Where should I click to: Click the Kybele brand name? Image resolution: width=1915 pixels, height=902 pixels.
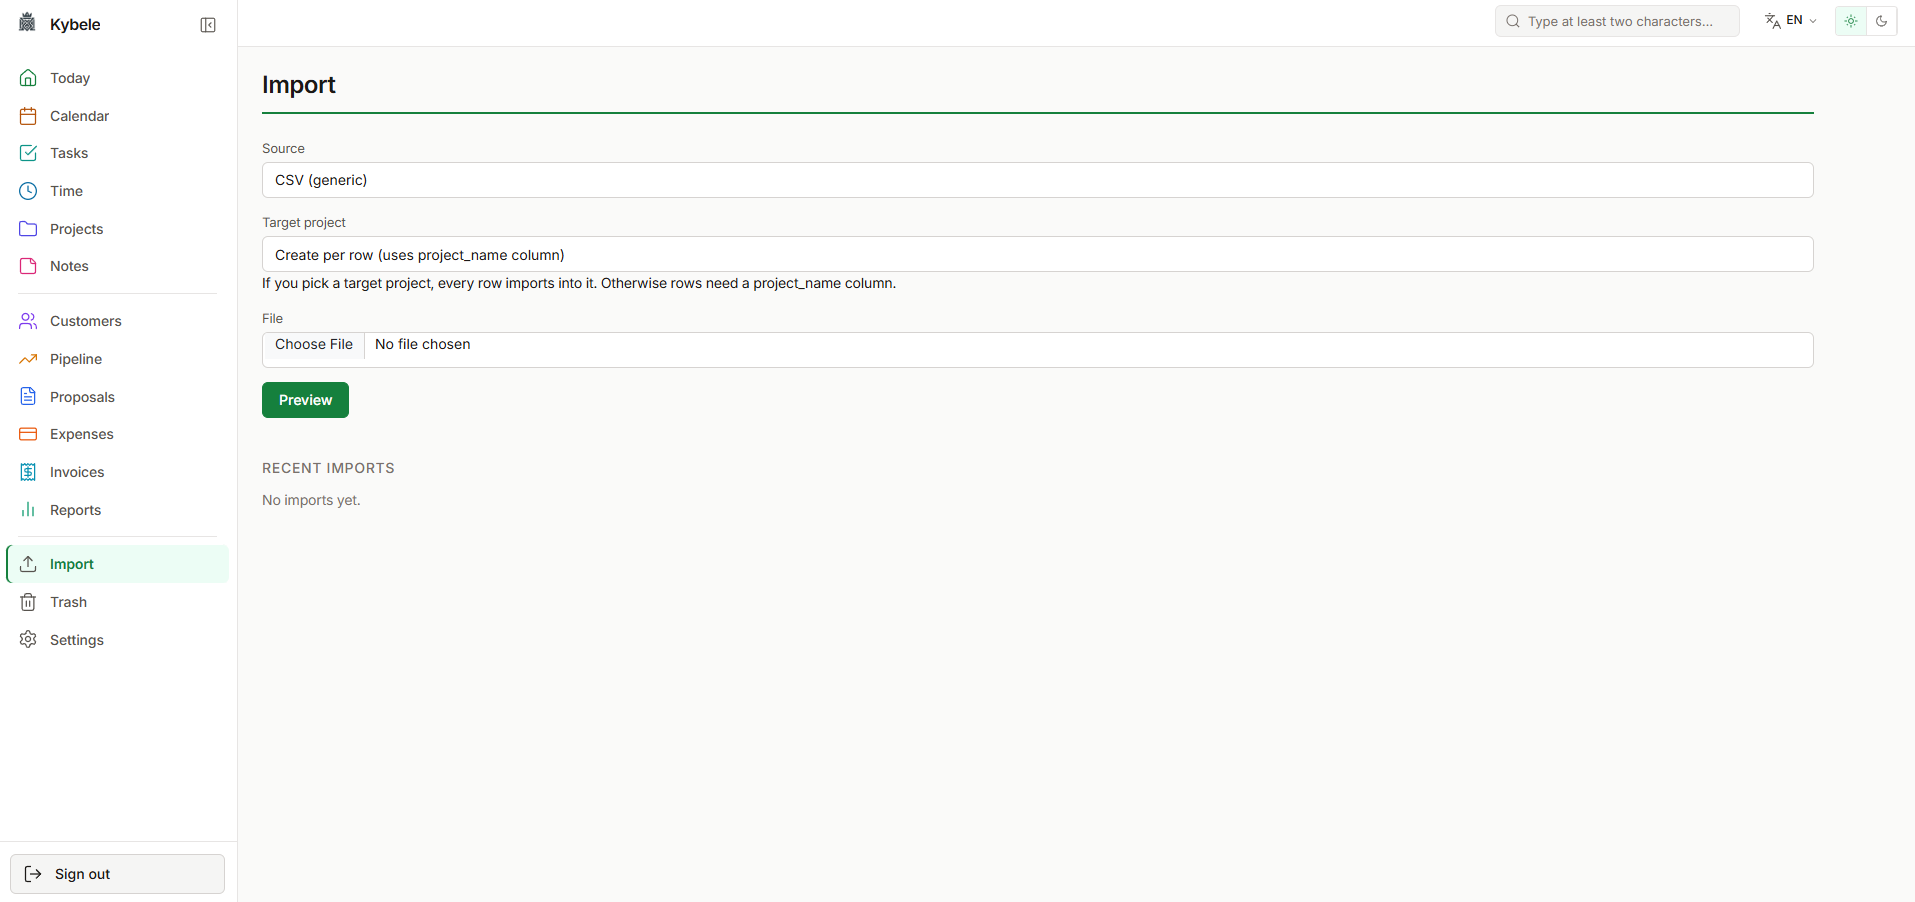[75, 25]
